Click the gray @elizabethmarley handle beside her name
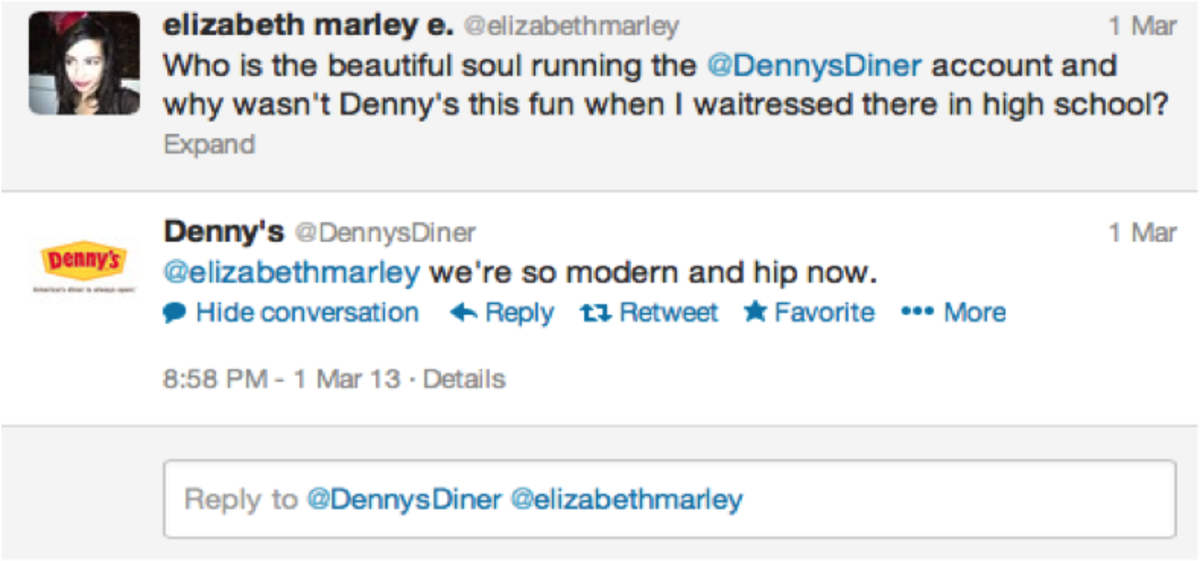Image resolution: width=1200 pixels, height=561 pixels. pyautogui.click(x=573, y=27)
